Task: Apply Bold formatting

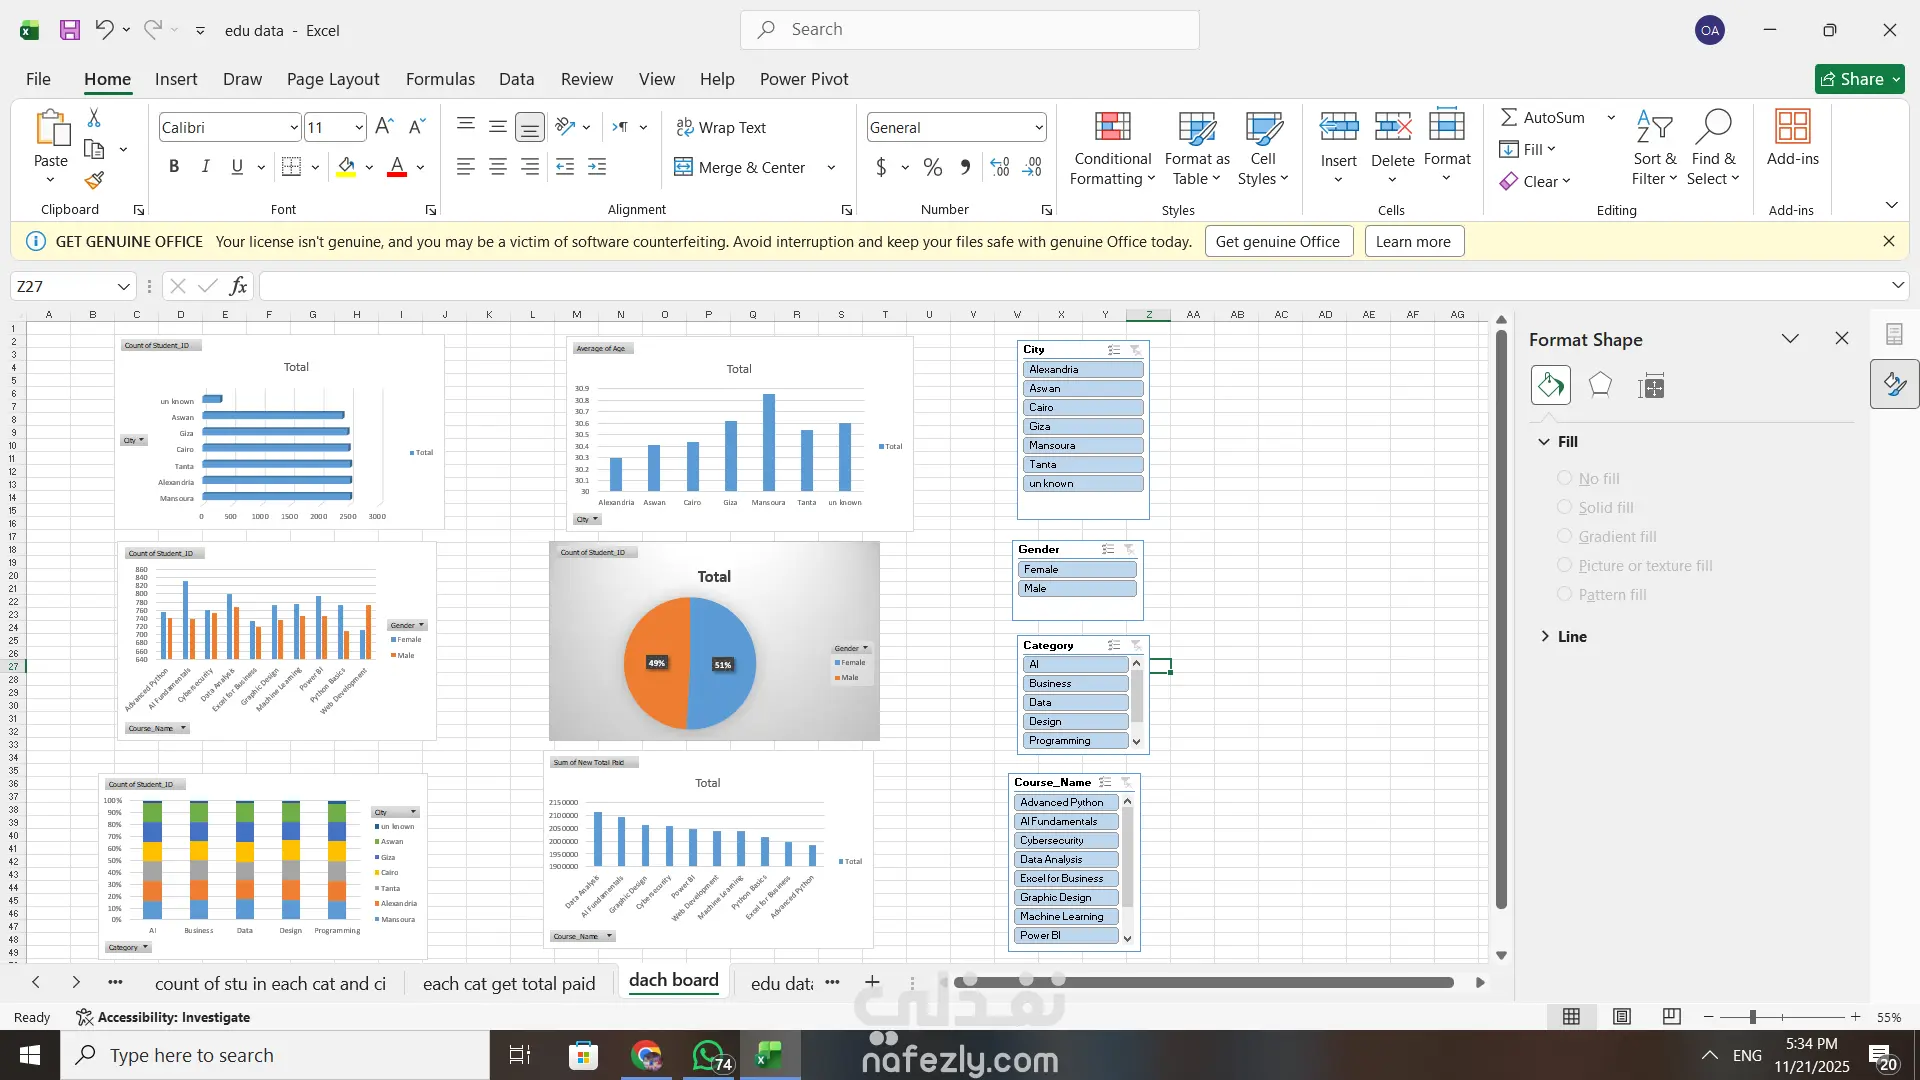Action: coord(174,167)
